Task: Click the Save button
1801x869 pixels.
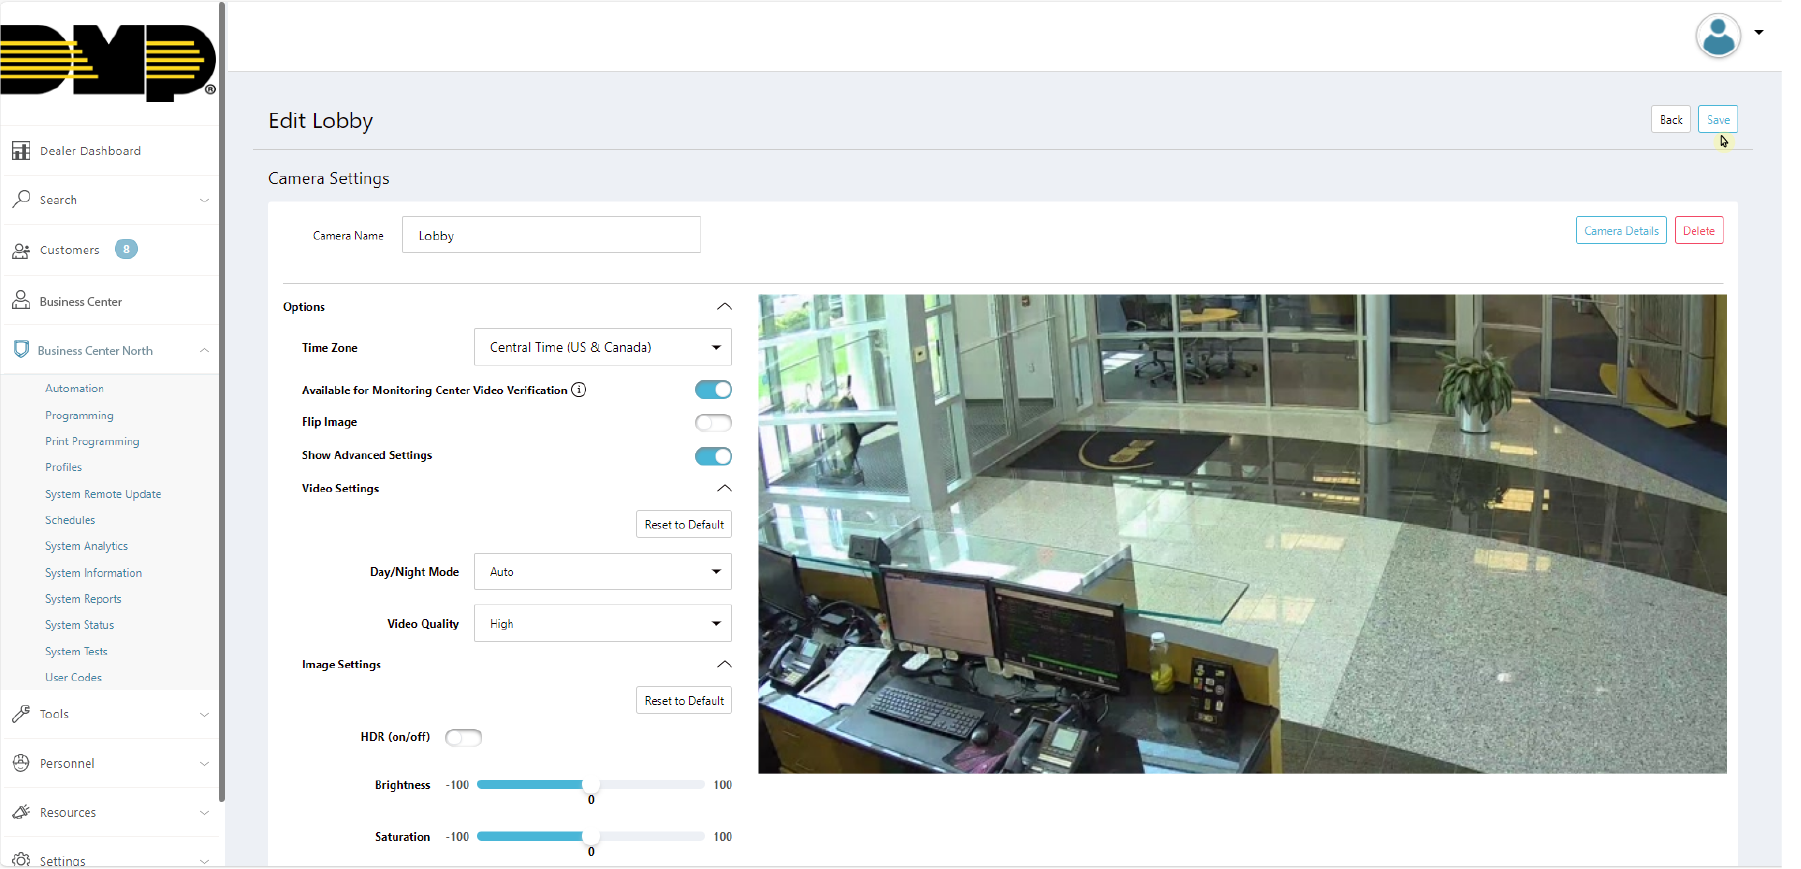Action: 1717,120
